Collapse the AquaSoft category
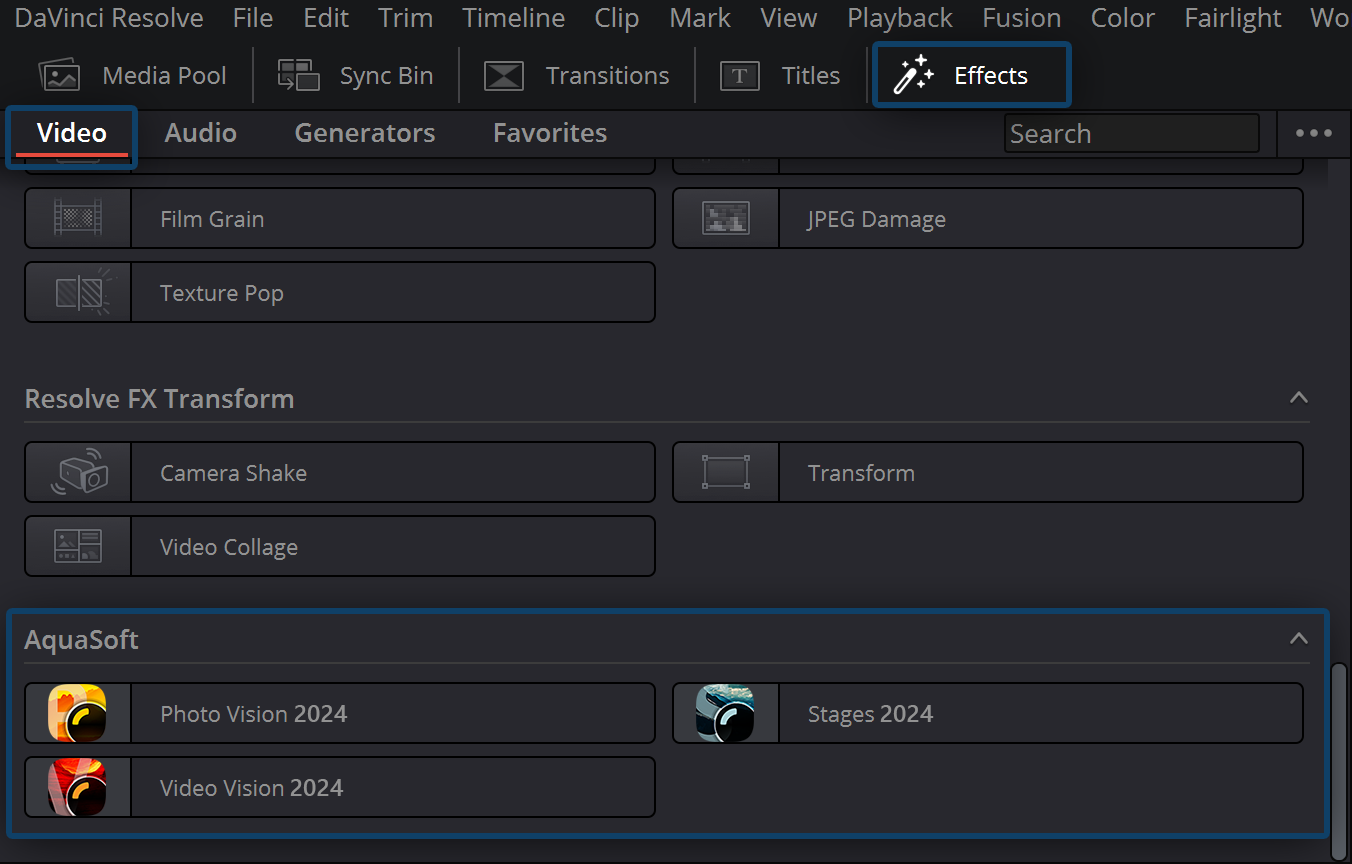This screenshot has height=864, width=1352. [1298, 637]
